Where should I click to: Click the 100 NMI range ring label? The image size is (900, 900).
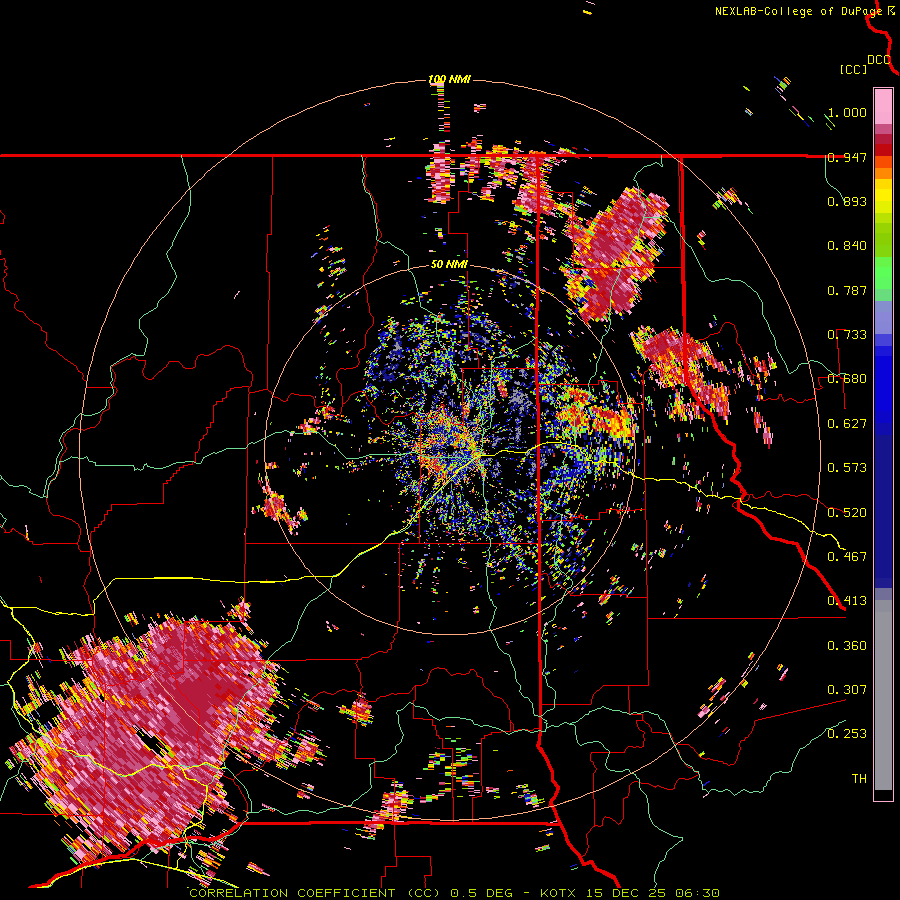(449, 79)
